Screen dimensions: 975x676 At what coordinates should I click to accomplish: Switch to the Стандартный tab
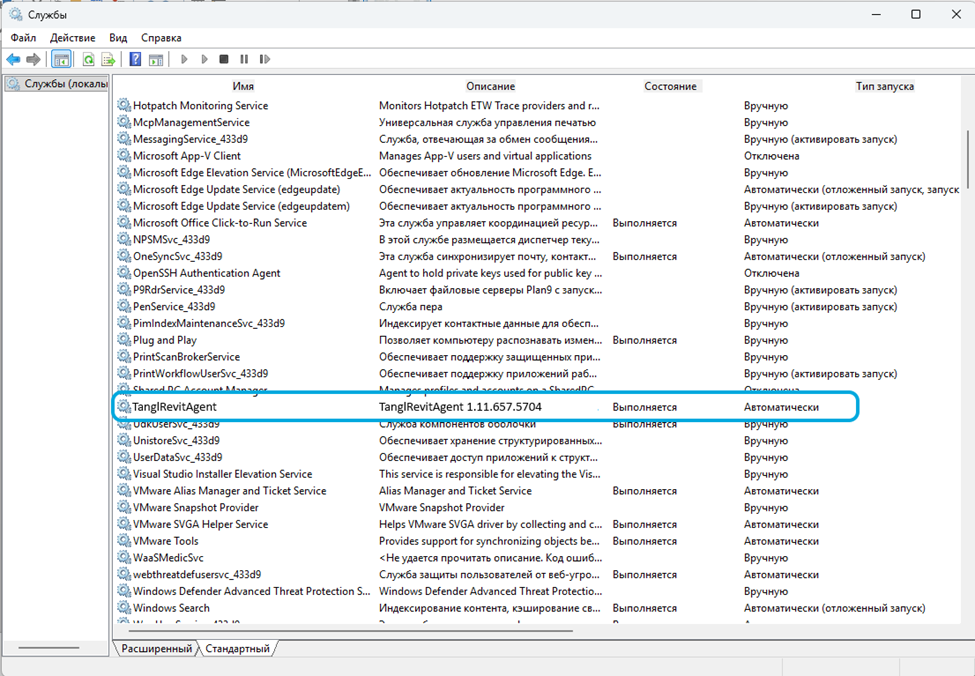click(238, 649)
